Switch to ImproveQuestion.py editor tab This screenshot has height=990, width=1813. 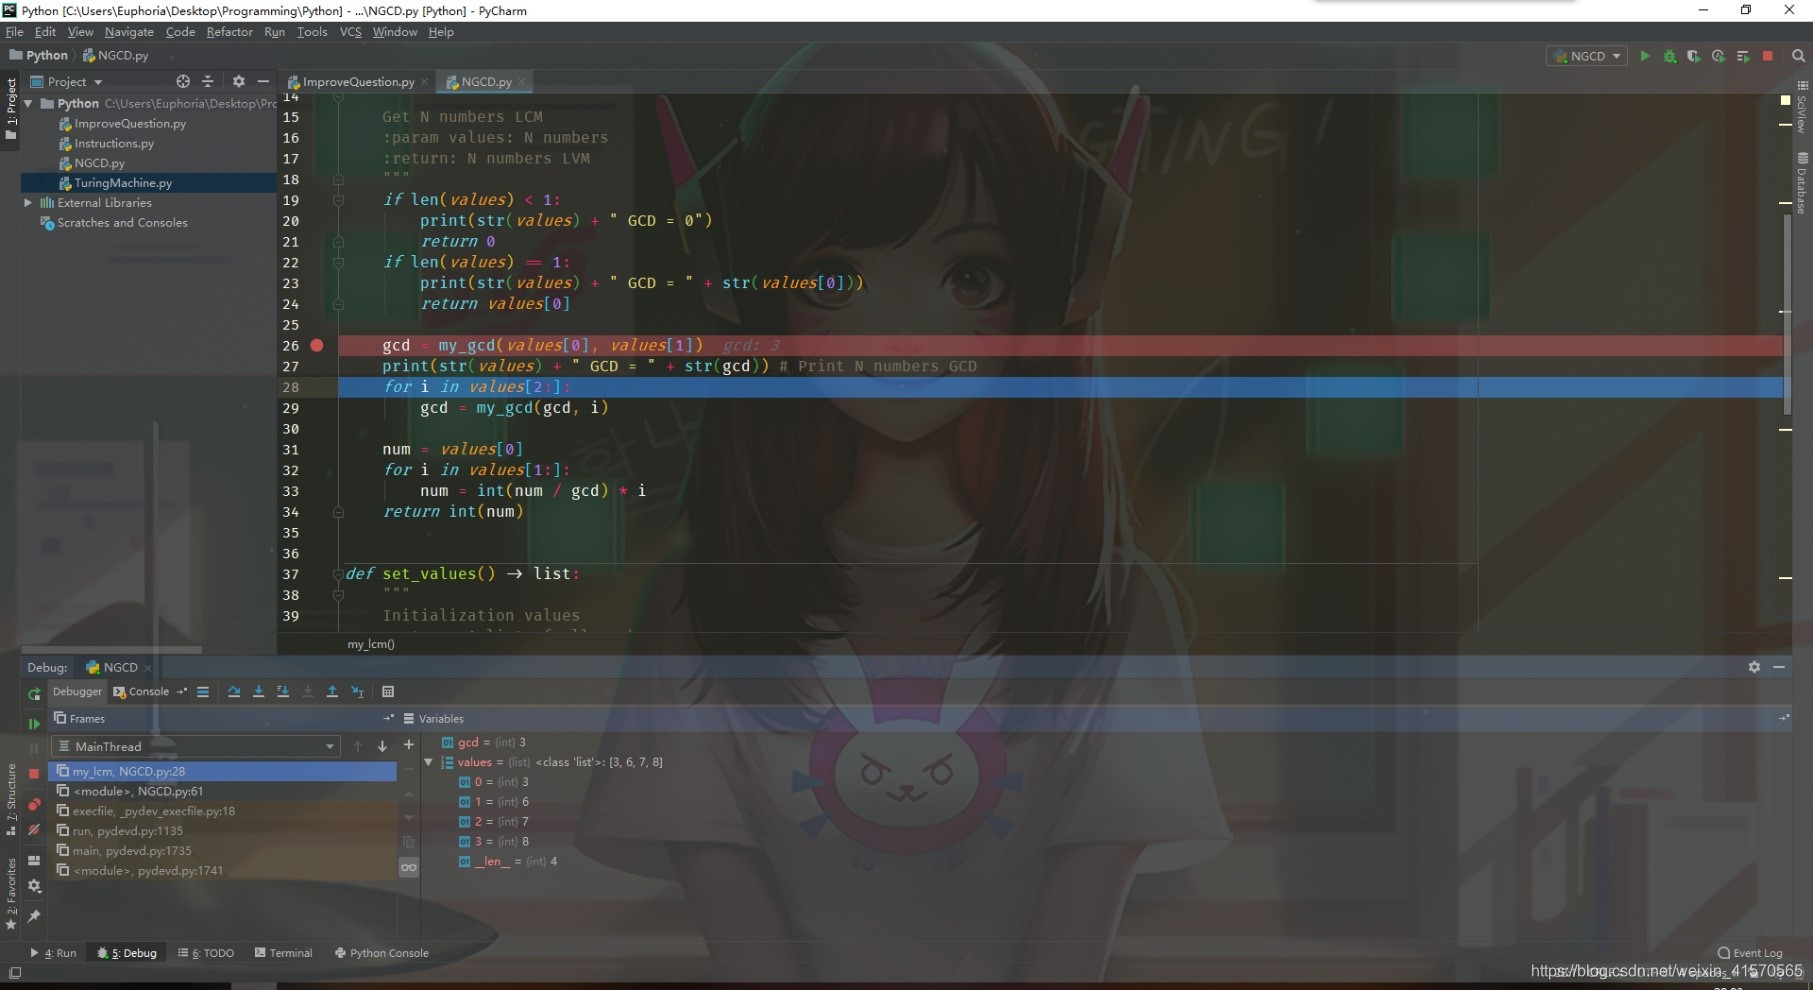(x=357, y=81)
